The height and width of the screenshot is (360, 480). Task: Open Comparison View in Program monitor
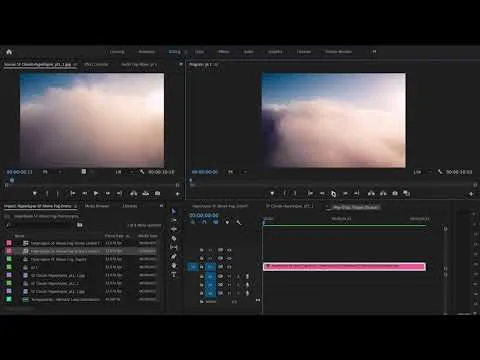tap(407, 193)
